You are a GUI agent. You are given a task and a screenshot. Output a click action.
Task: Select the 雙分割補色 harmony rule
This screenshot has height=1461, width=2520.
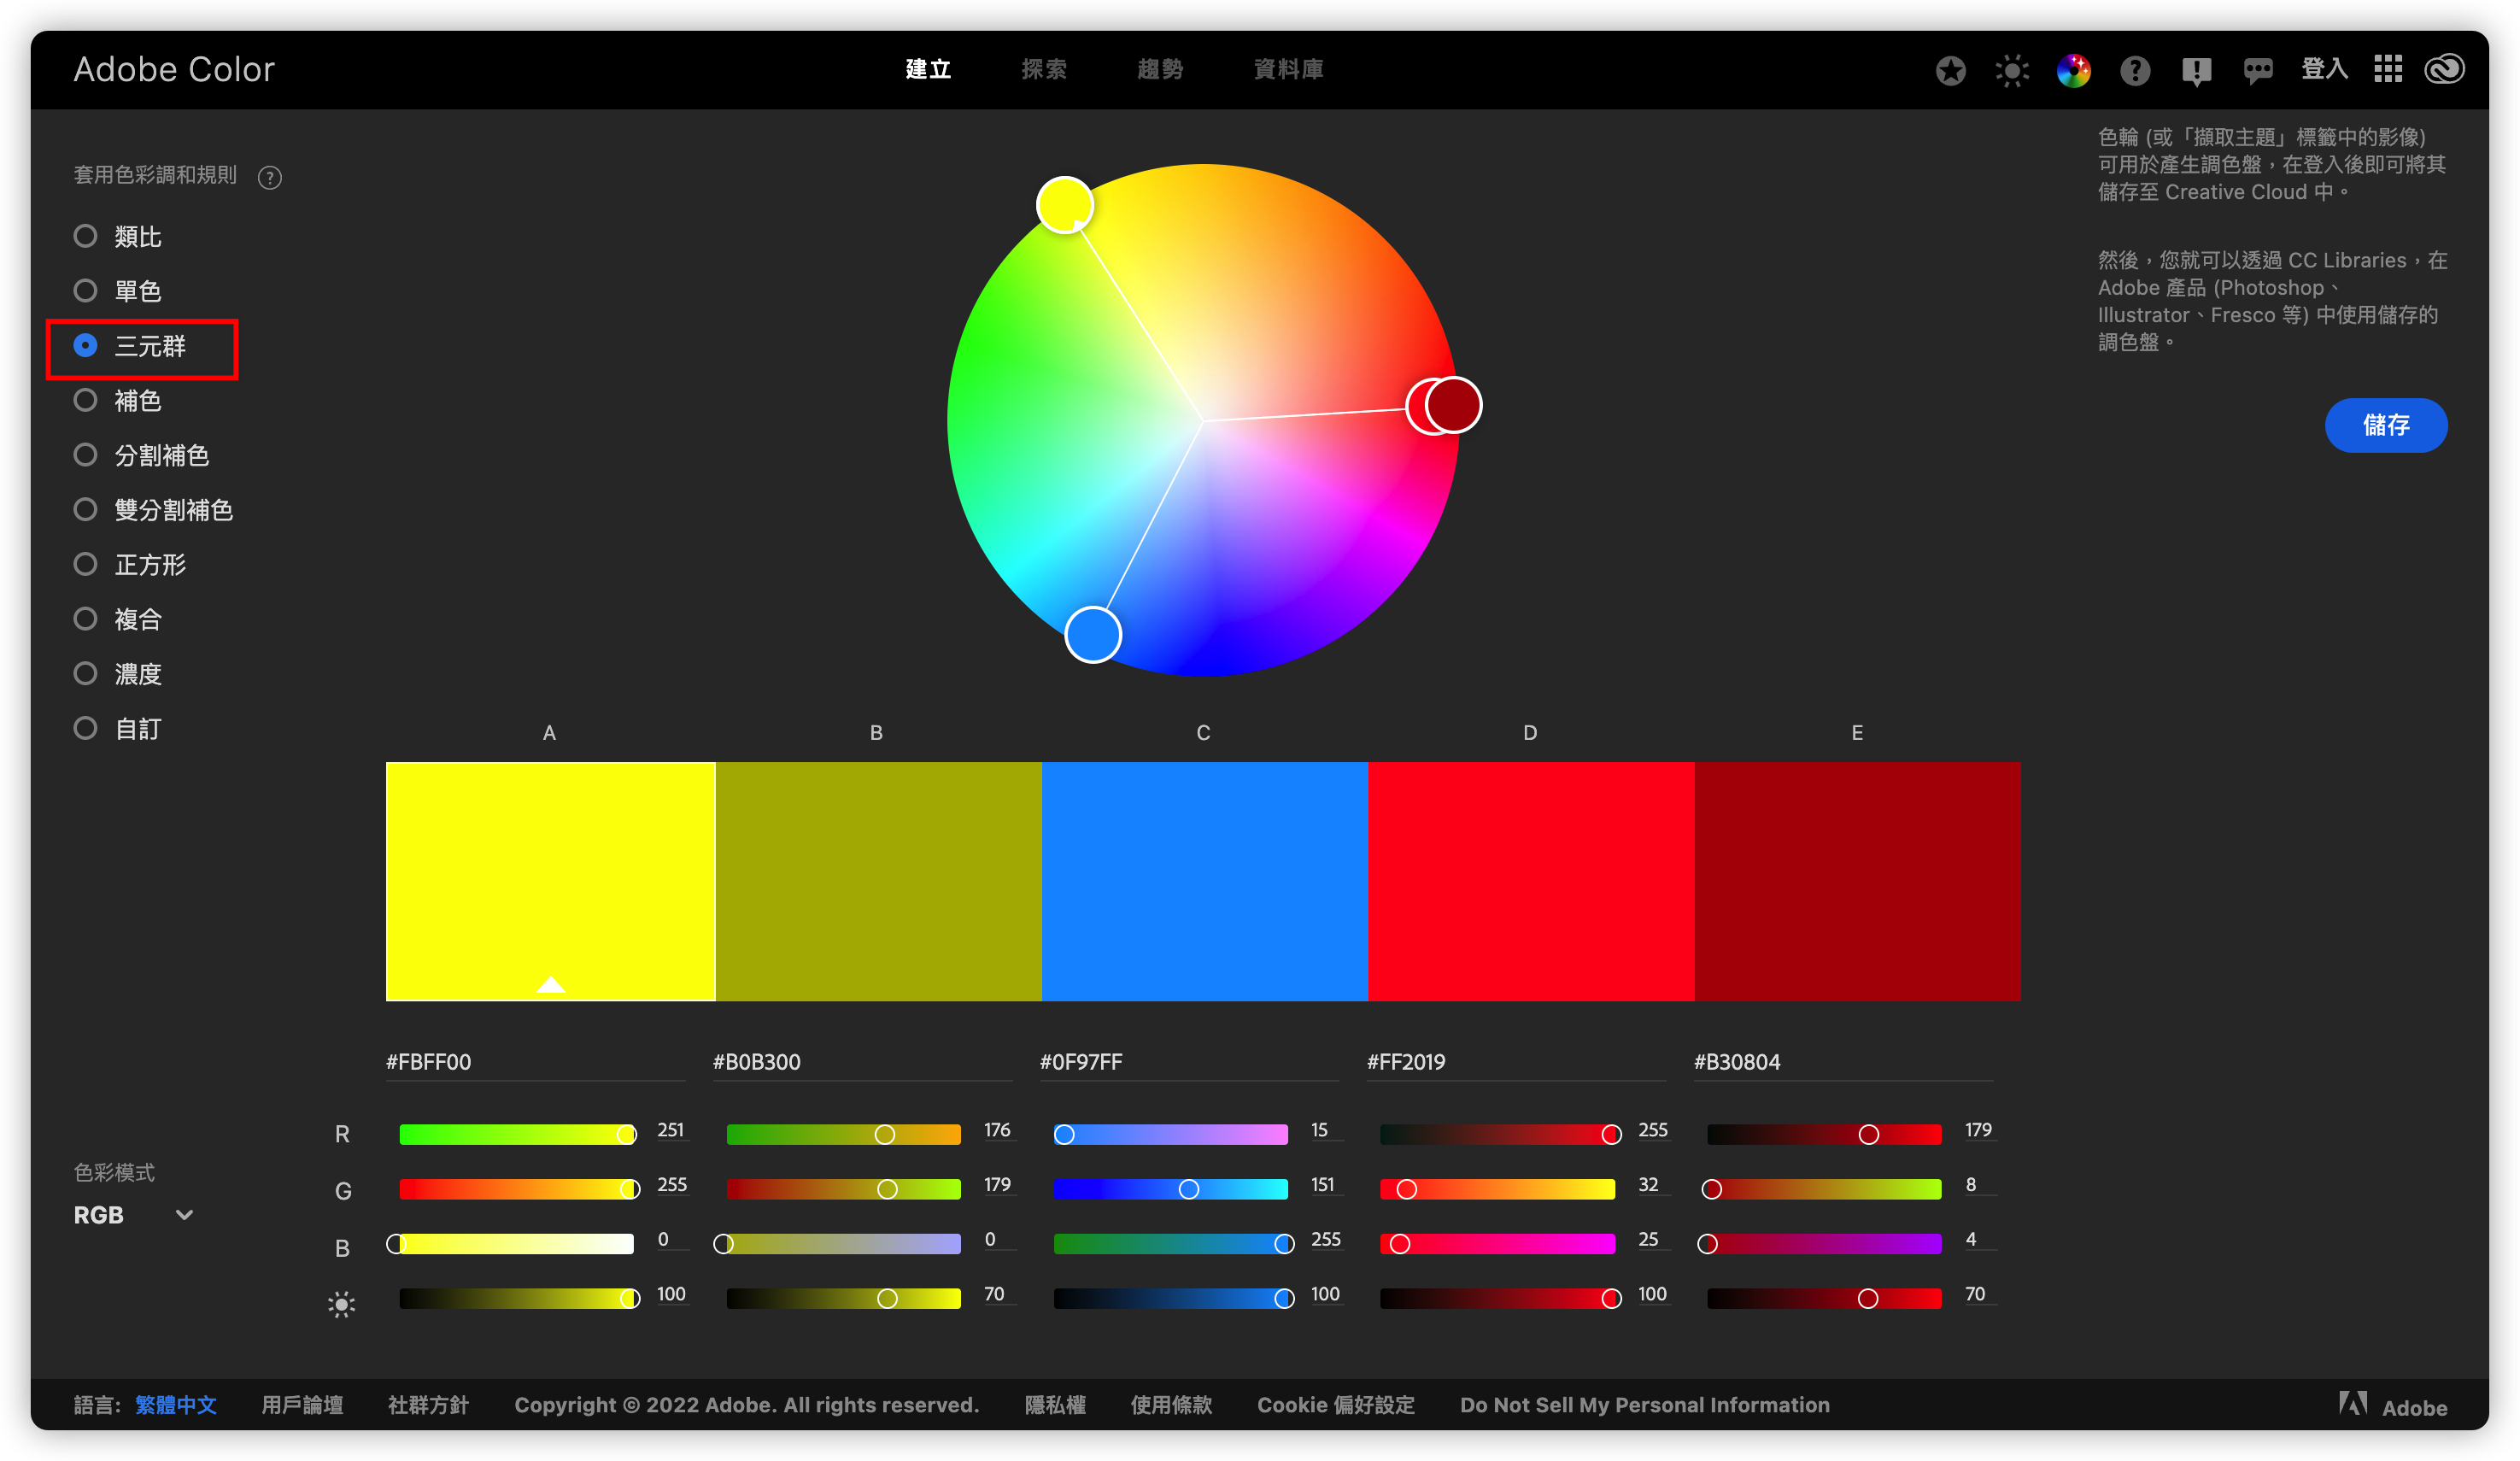click(x=154, y=510)
